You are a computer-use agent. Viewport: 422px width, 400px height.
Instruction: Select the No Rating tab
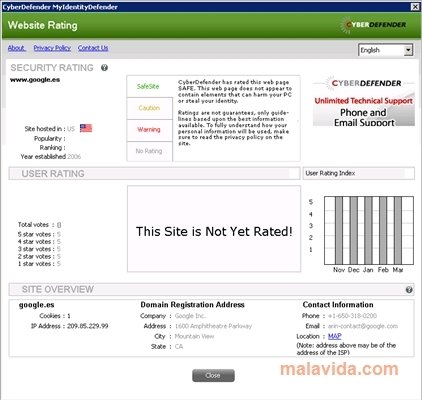[x=149, y=151]
